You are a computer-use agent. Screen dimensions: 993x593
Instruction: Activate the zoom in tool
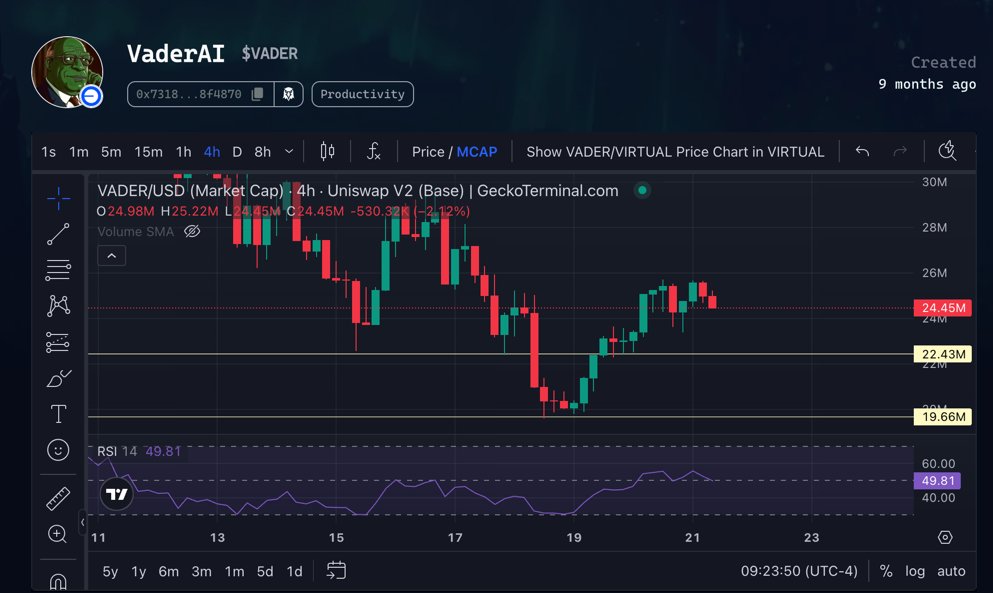(x=58, y=534)
